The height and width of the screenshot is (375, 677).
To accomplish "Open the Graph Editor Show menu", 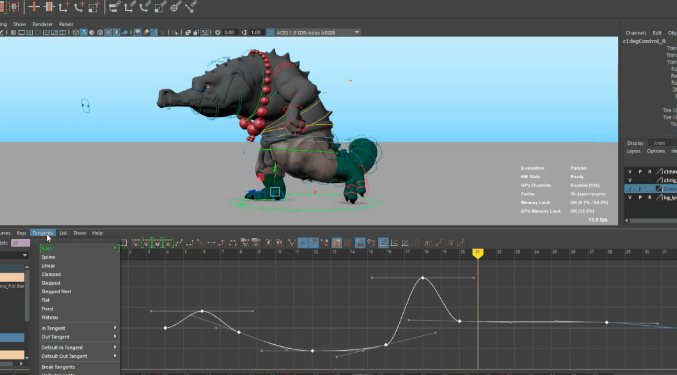I will point(79,233).
